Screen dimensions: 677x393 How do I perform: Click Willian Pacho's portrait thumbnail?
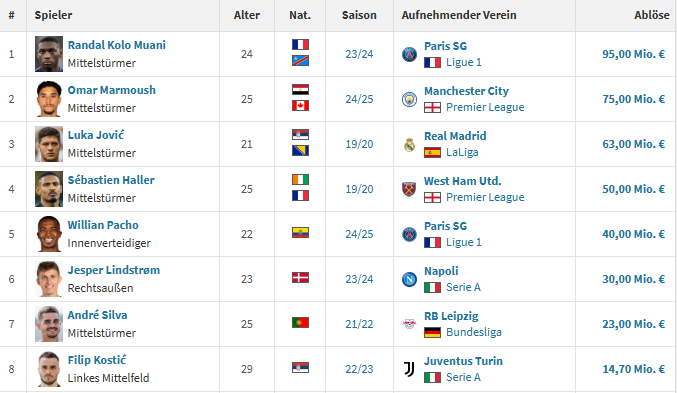tap(49, 234)
